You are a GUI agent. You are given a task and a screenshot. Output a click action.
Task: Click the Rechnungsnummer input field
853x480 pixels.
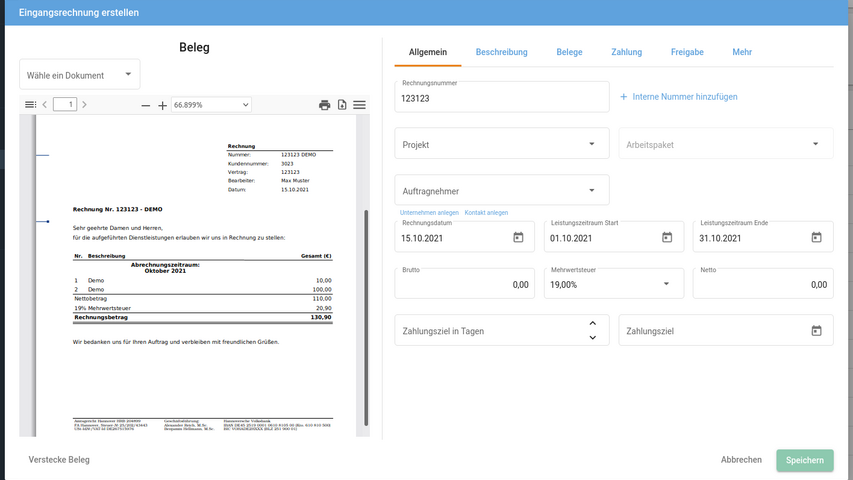click(502, 98)
